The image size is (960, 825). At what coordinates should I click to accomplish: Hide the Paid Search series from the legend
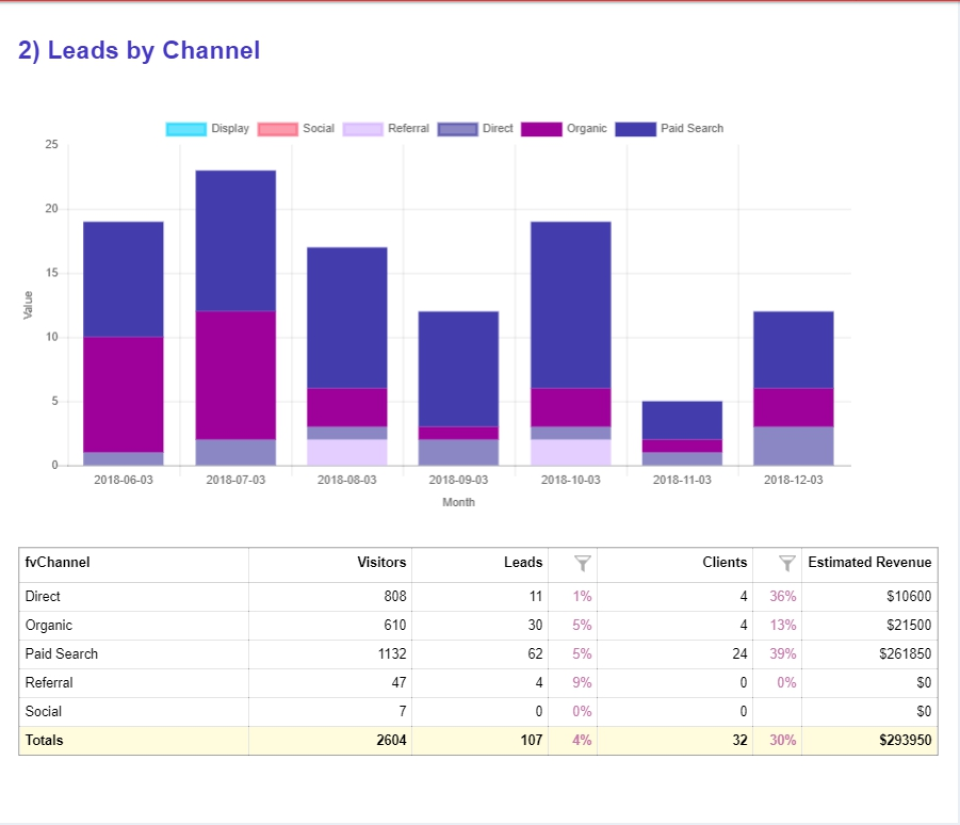click(690, 128)
